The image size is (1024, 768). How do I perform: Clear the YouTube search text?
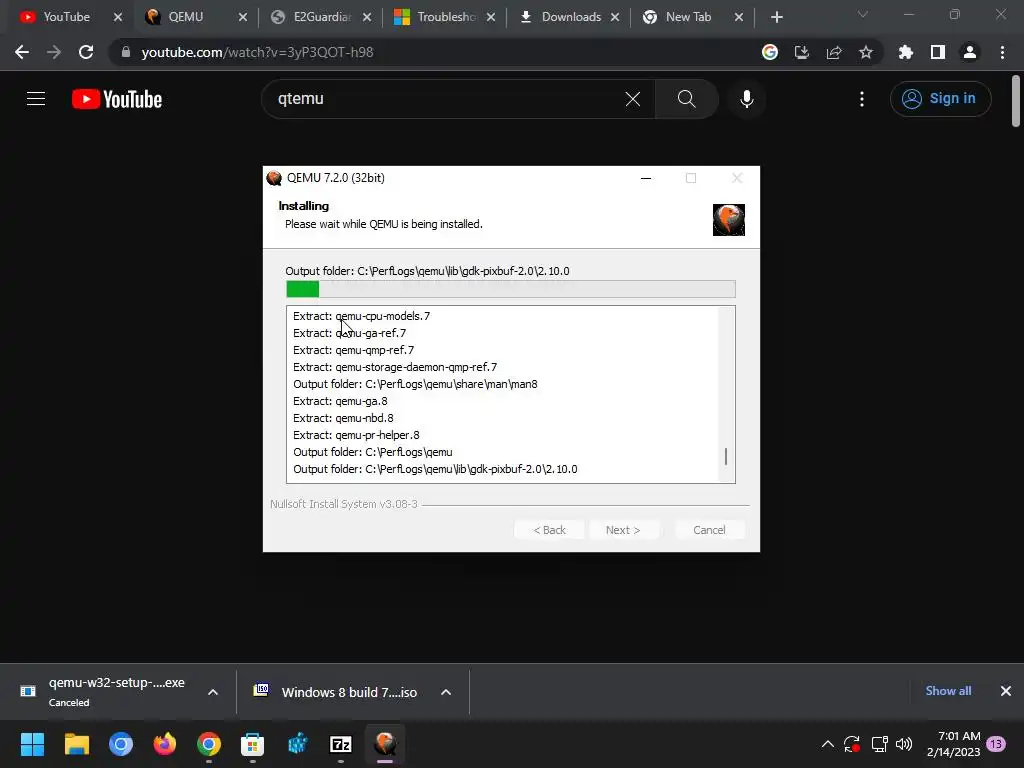tap(633, 99)
